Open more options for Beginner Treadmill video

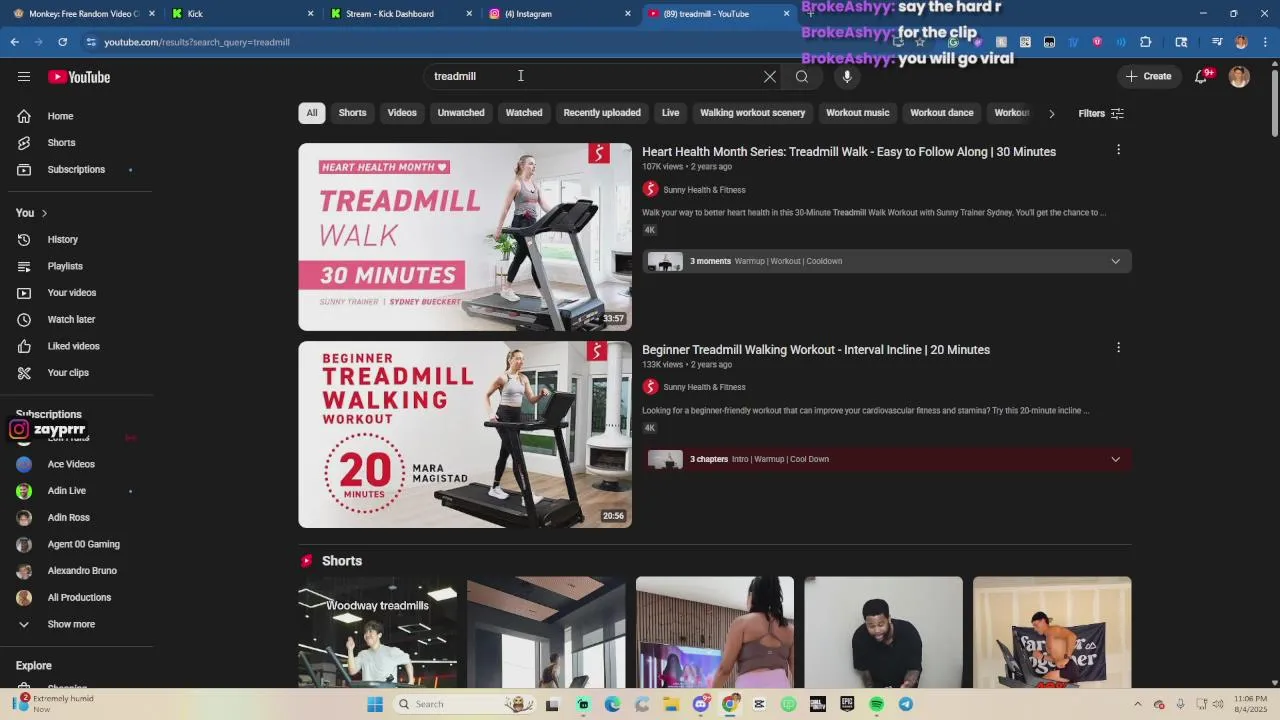[1118, 348]
